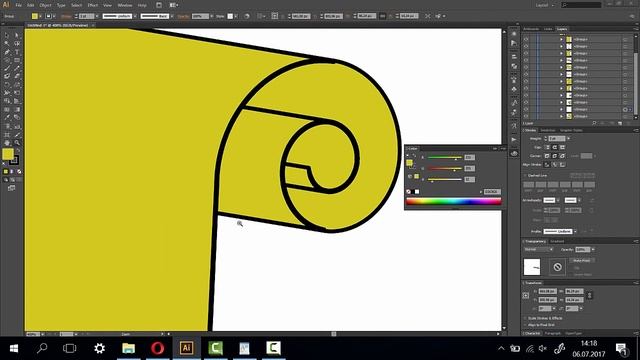640x360 pixels.
Task: Select the Scale tool
Action: pos(17,85)
